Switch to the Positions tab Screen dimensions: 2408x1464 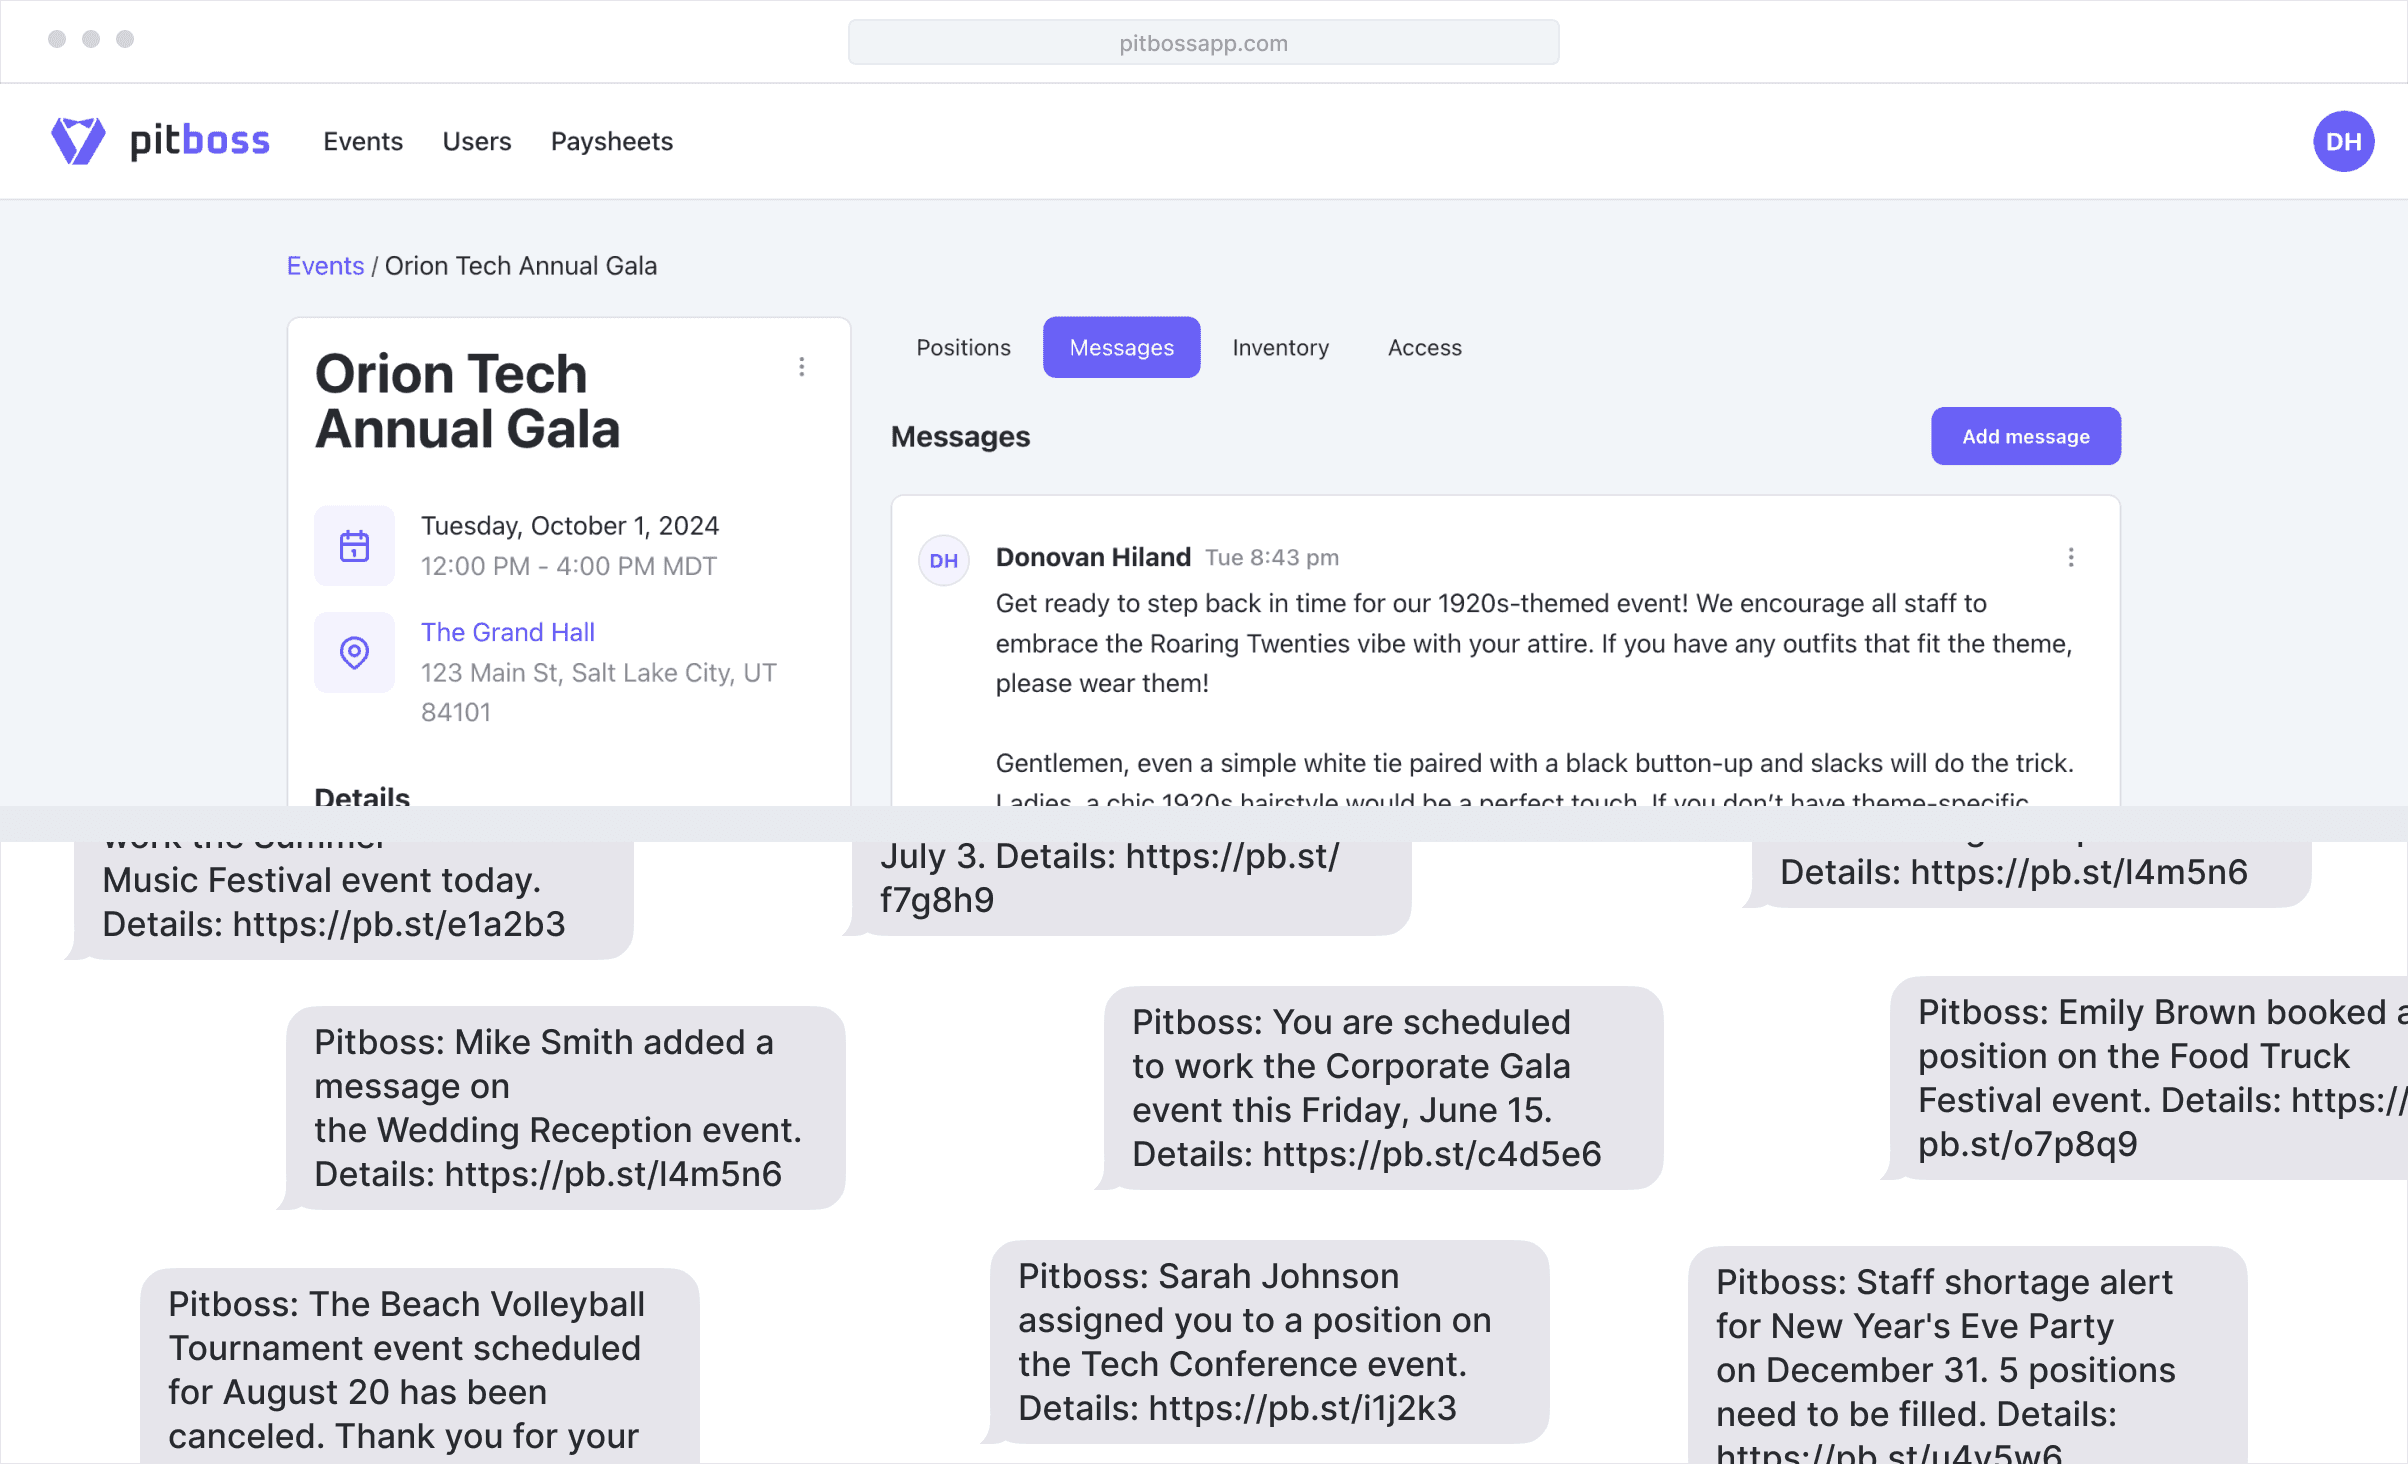(962, 347)
